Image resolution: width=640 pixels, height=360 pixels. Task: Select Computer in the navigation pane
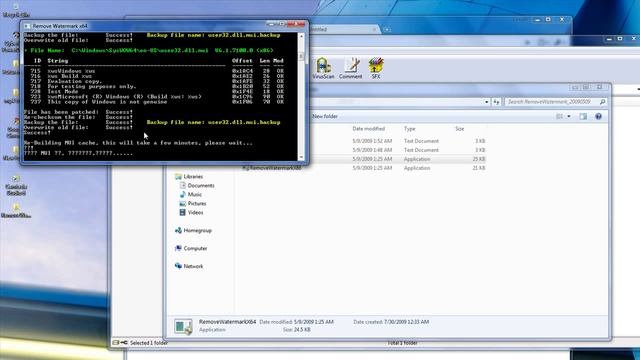tap(195, 248)
